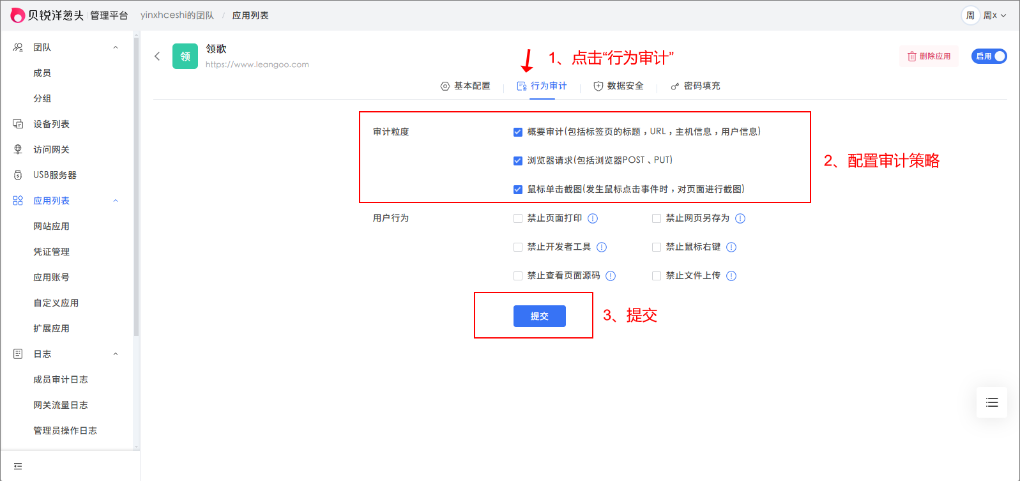Click the sidebar vertical scrollbar
The image size is (1020, 481).
(137, 186)
